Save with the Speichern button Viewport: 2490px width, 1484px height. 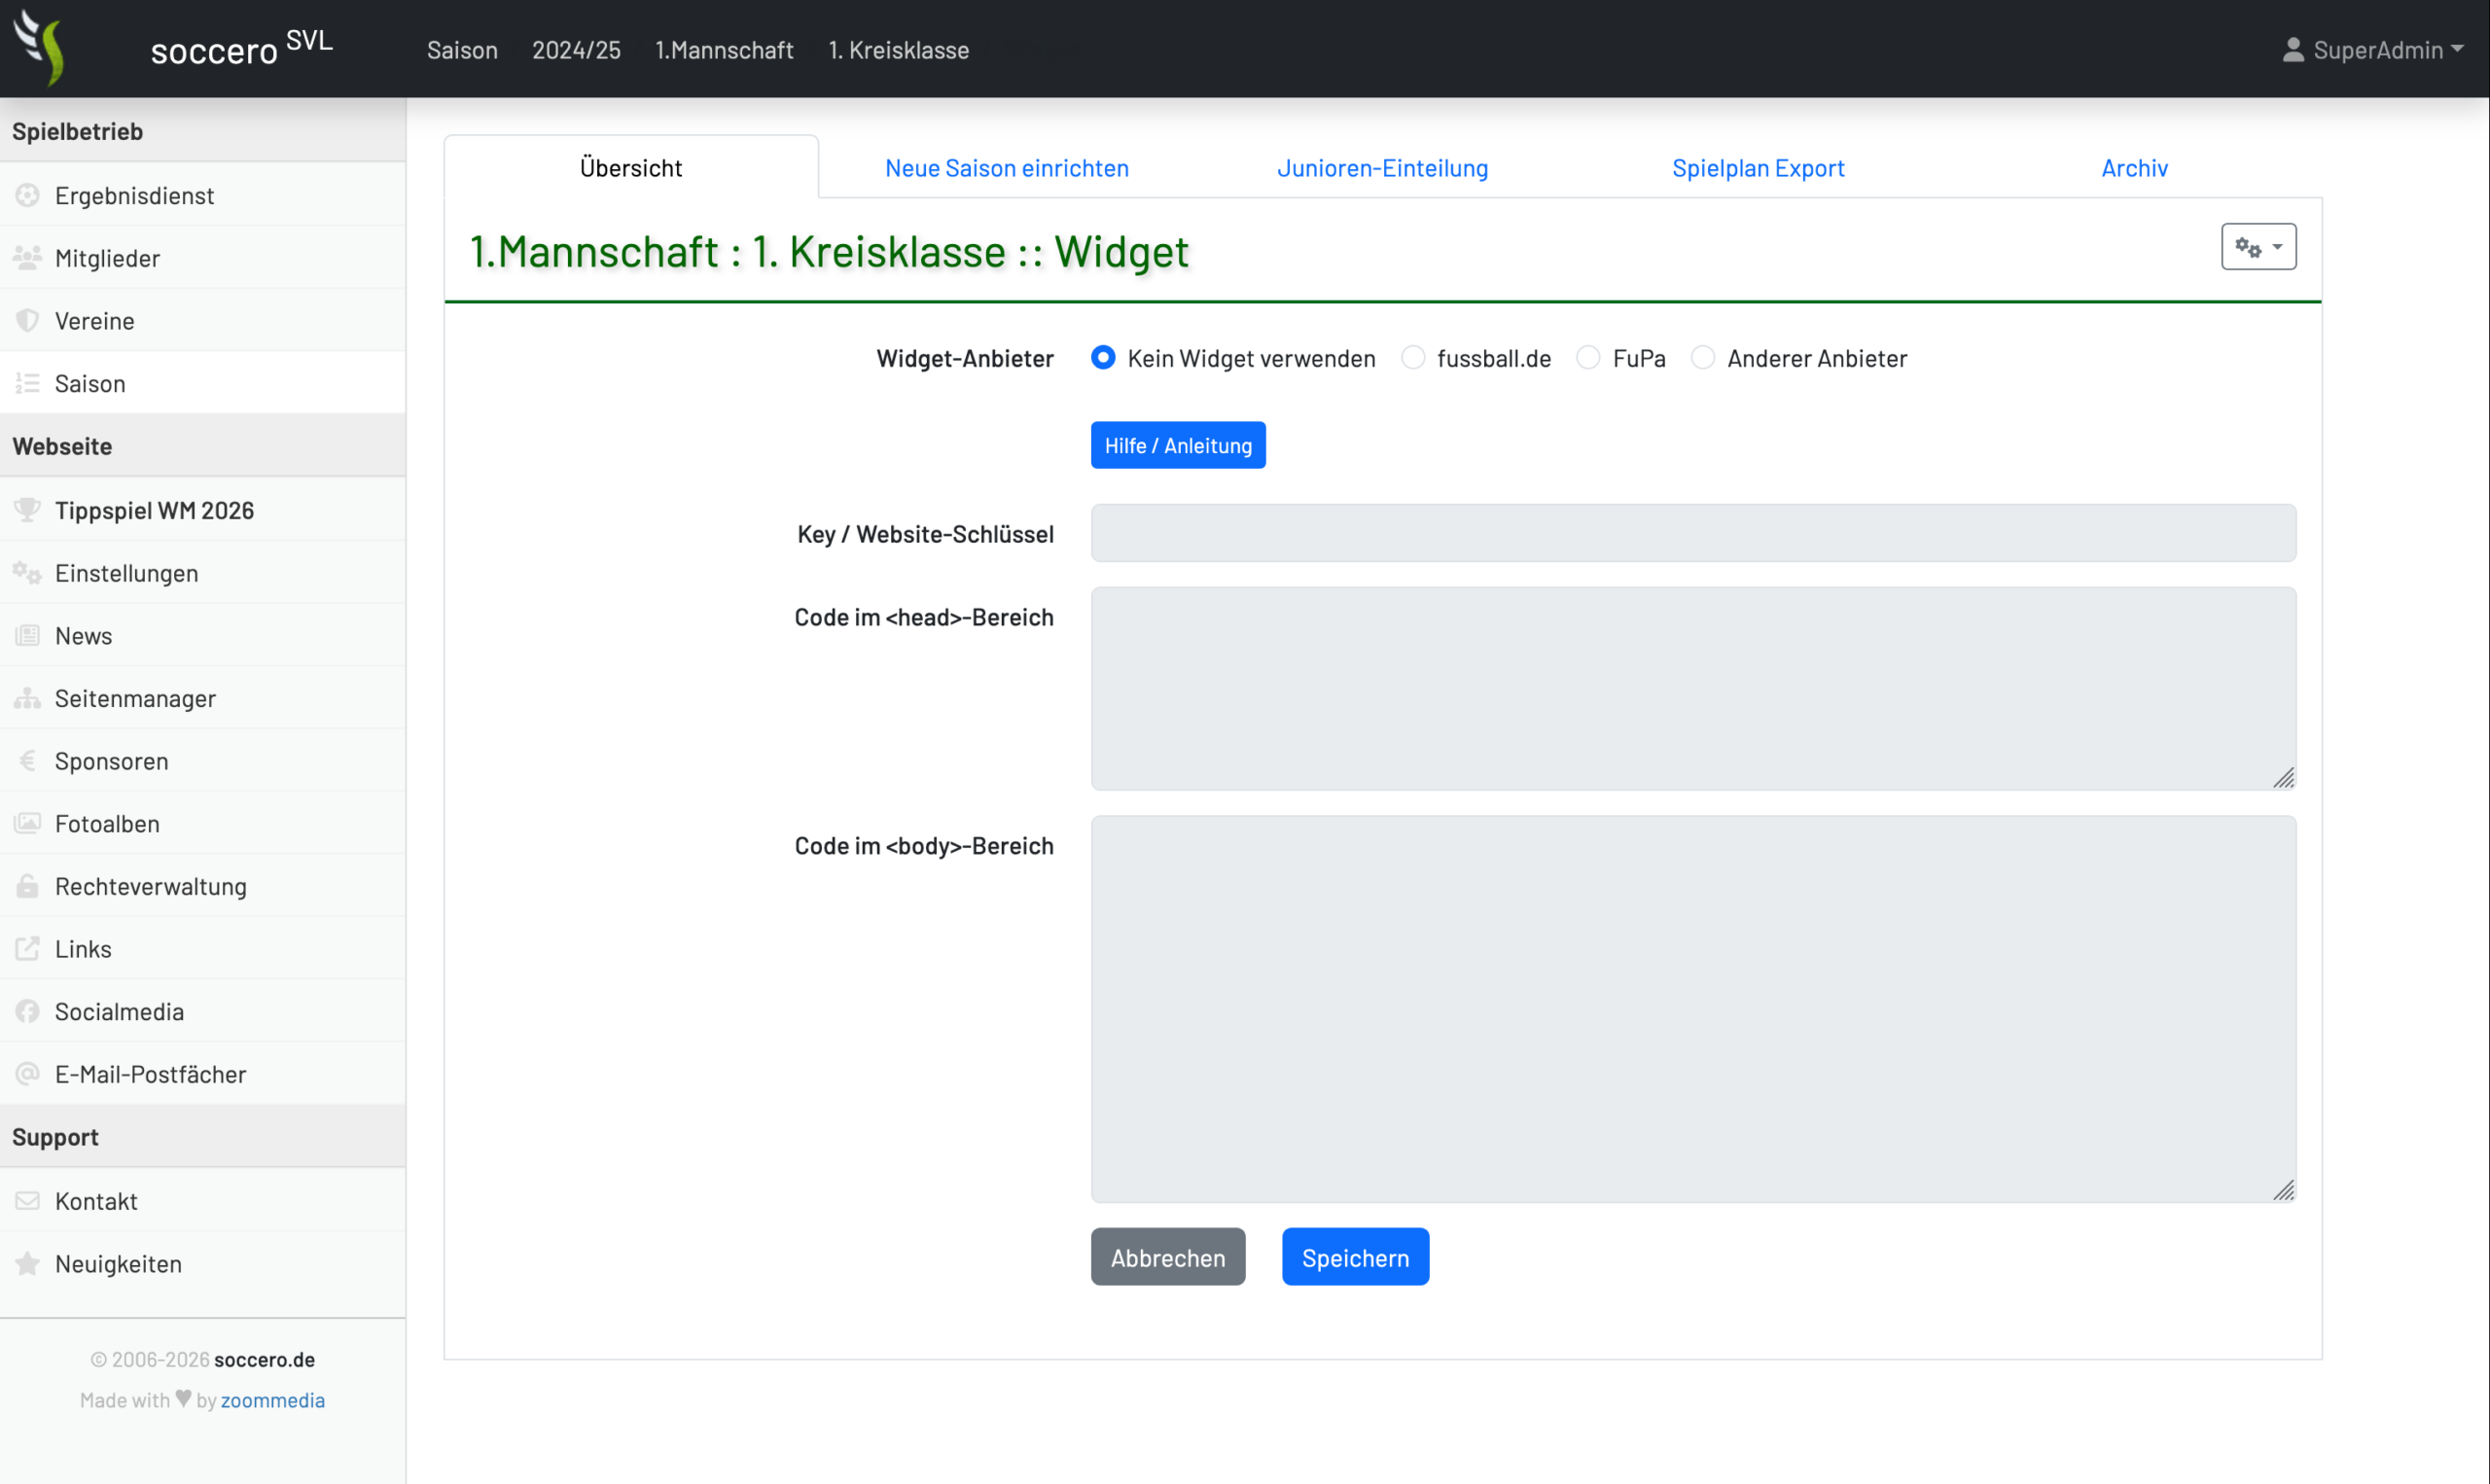pyautogui.click(x=1355, y=1258)
